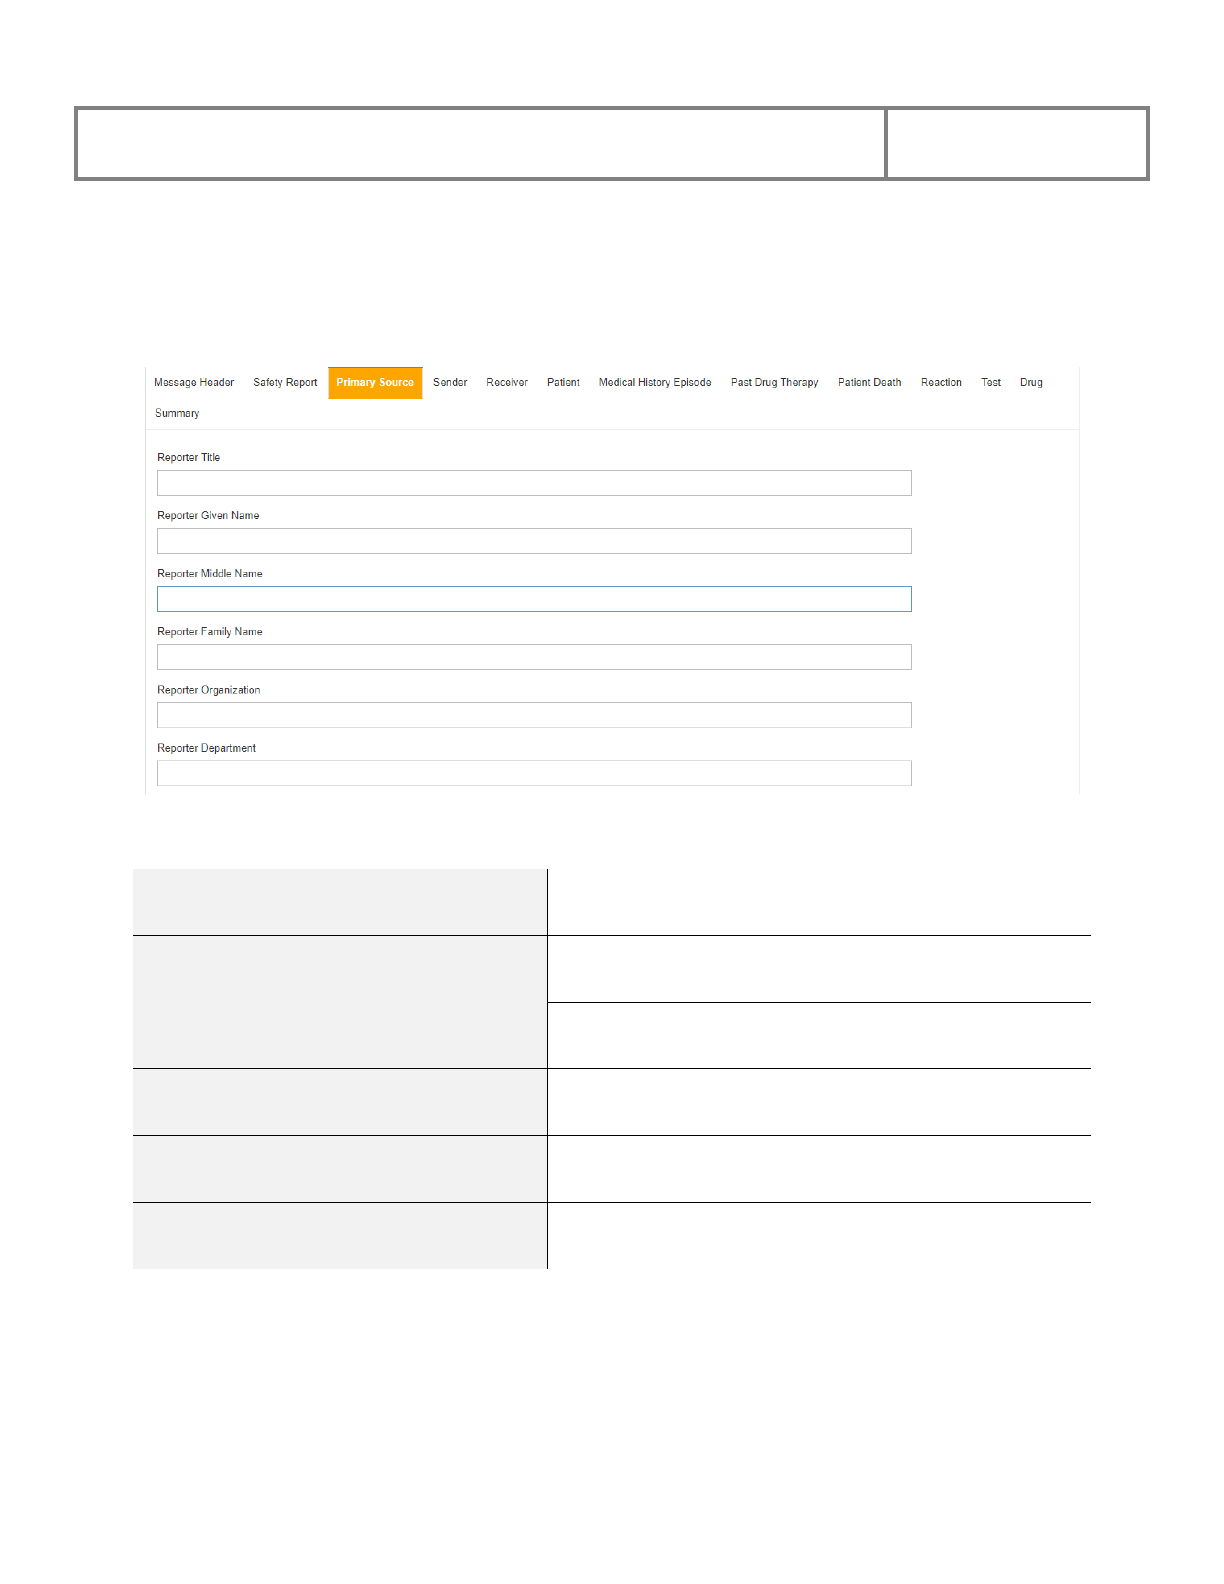Viewport: 1224px width, 1584px height.
Task: Select the Reporter Family Name field
Action: coord(534,657)
